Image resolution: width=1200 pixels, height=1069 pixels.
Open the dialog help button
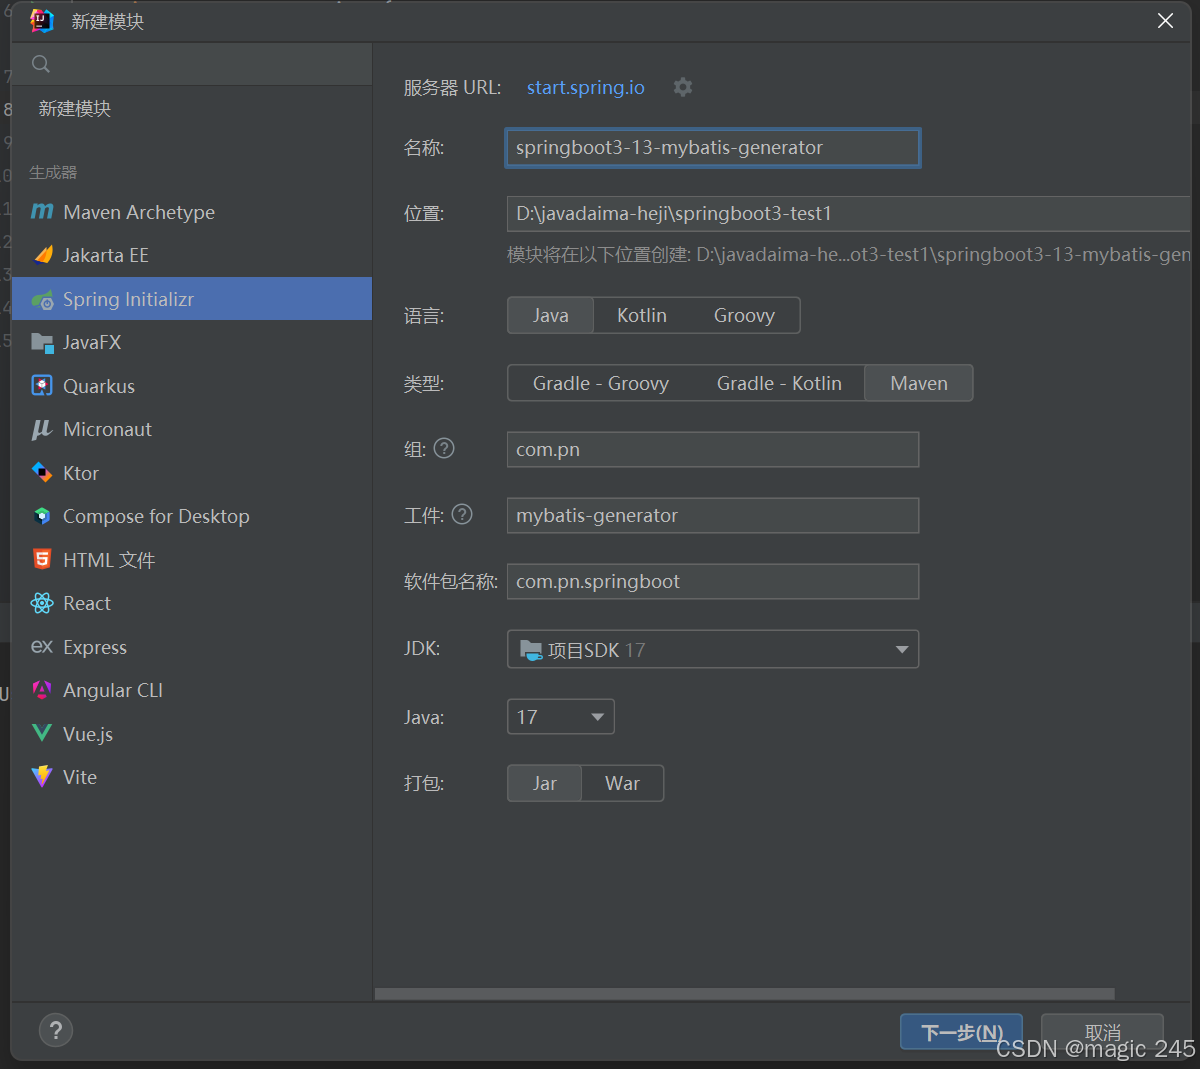tap(56, 1030)
